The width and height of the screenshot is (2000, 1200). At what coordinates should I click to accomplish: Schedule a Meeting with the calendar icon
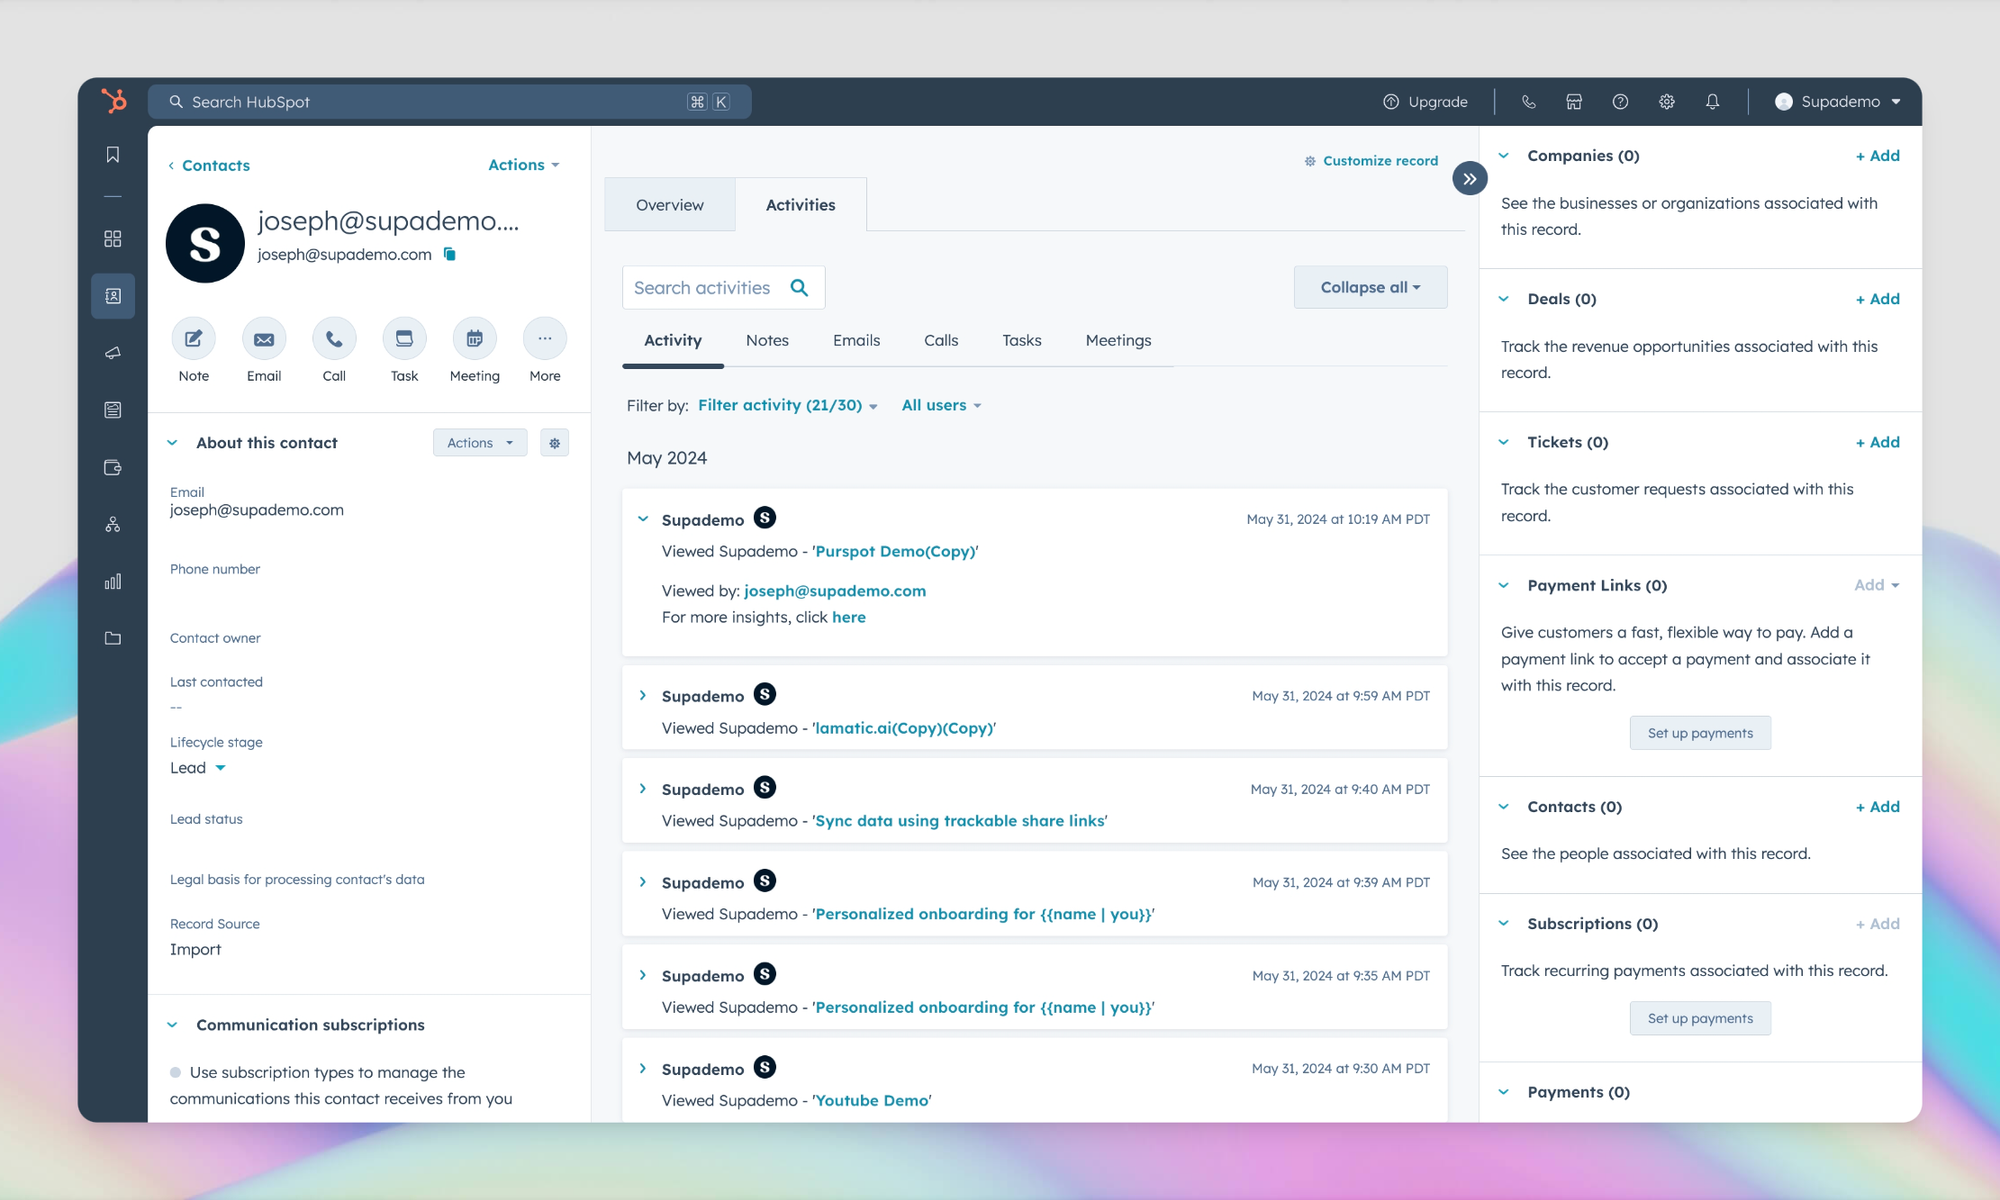pyautogui.click(x=474, y=339)
